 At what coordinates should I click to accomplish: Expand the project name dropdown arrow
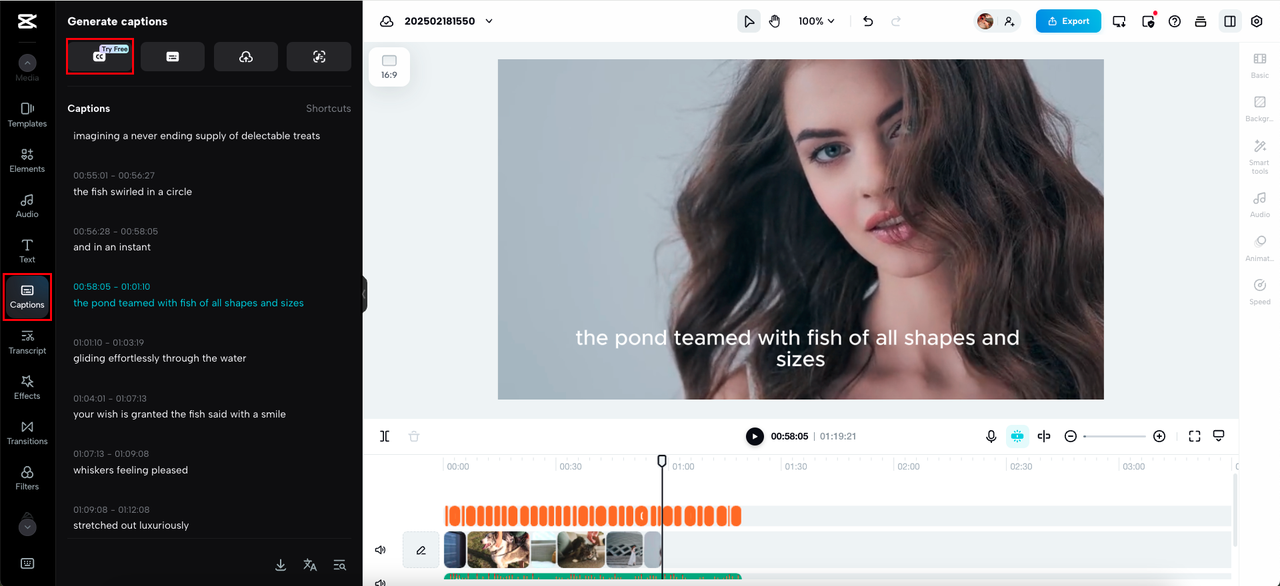click(x=489, y=21)
